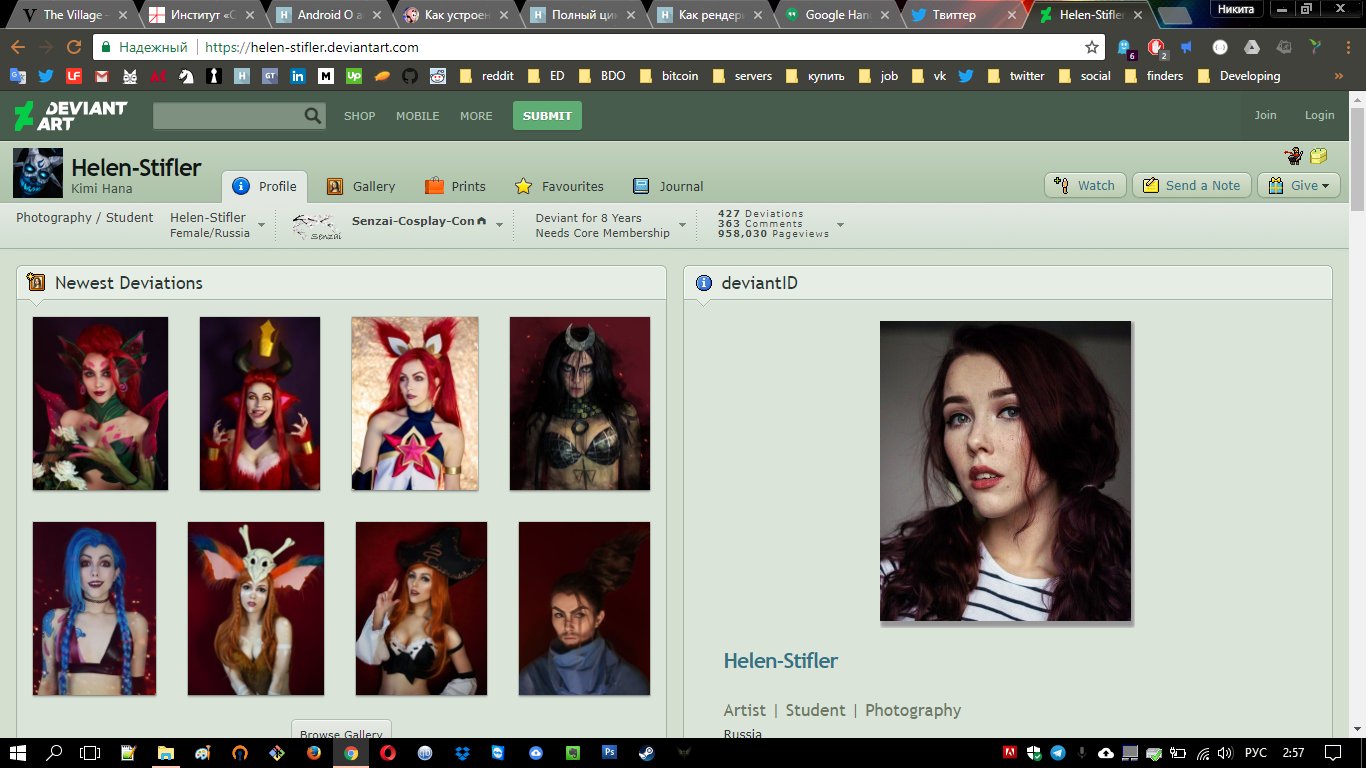Expand the Helen-Stifler Female/Russia dropdown arrow
Screen dimensions: 1366x768
[262, 226]
